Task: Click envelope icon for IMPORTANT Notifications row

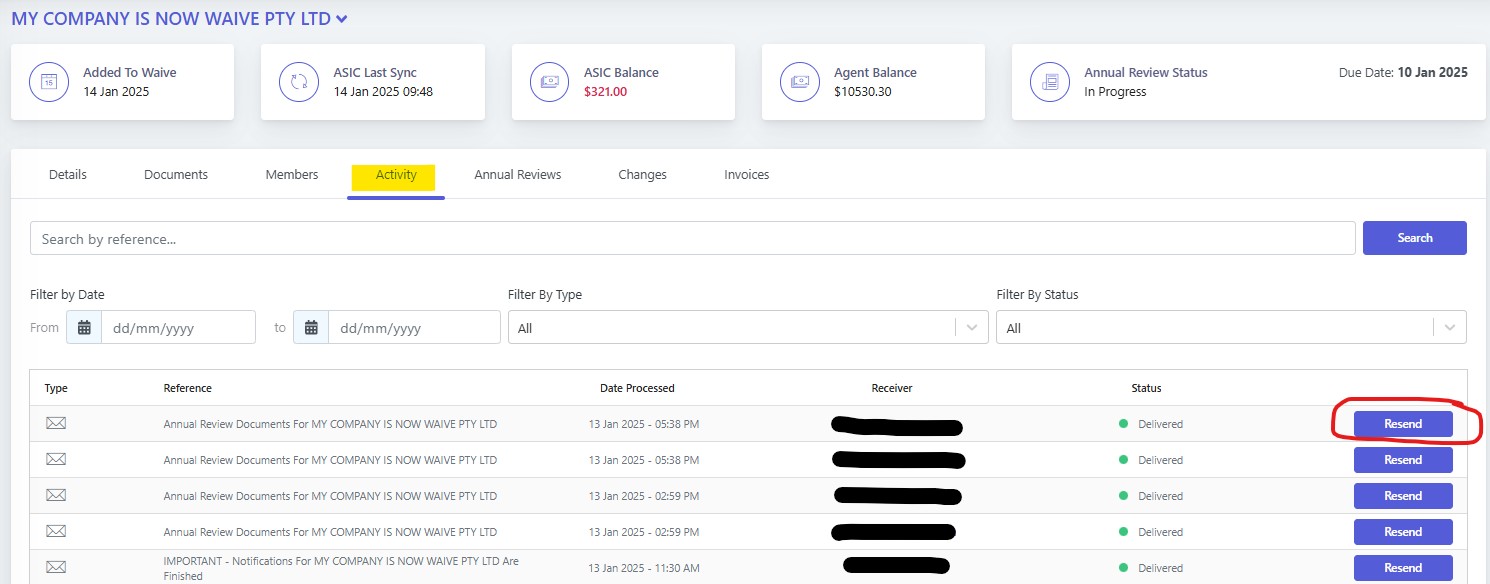Action: tap(56, 568)
